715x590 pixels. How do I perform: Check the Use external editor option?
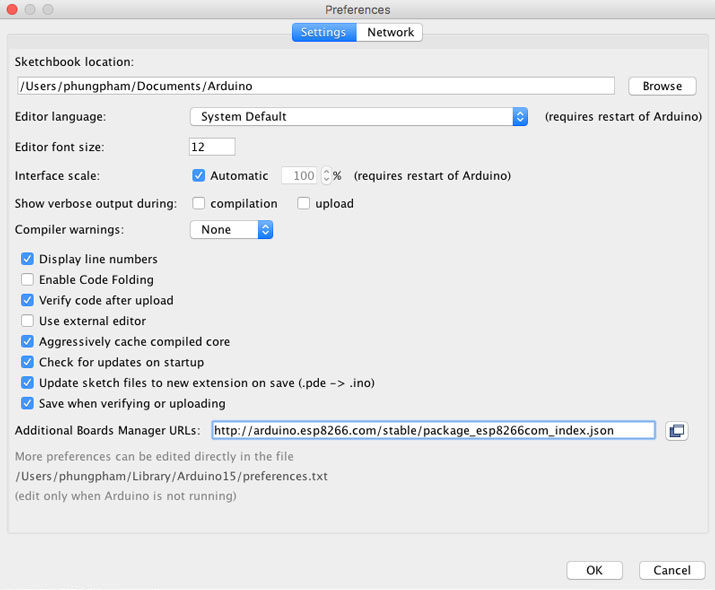(28, 321)
